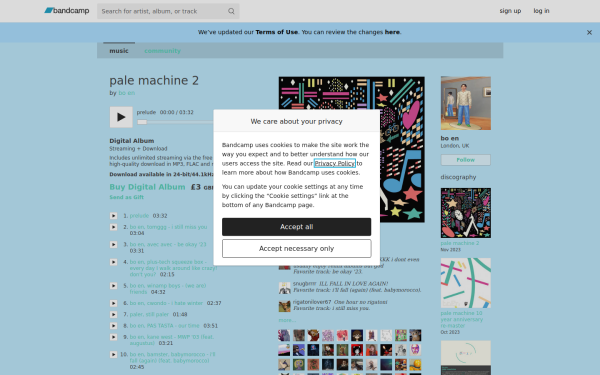Follow the artist bo en
This screenshot has width=600, height=375.
coord(466,160)
